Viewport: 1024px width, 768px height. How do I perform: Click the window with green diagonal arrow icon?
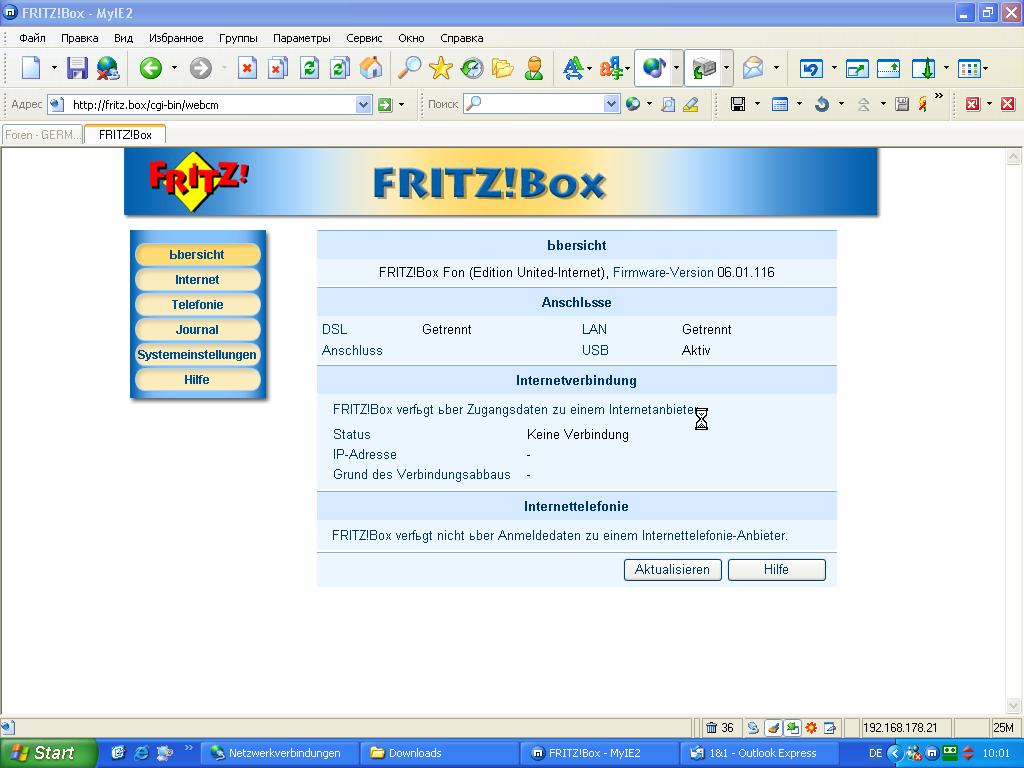pos(857,68)
